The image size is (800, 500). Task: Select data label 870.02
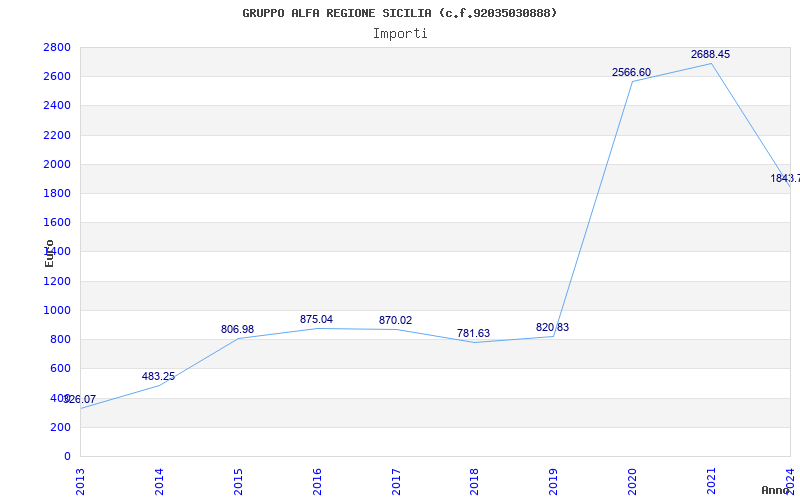coord(395,320)
